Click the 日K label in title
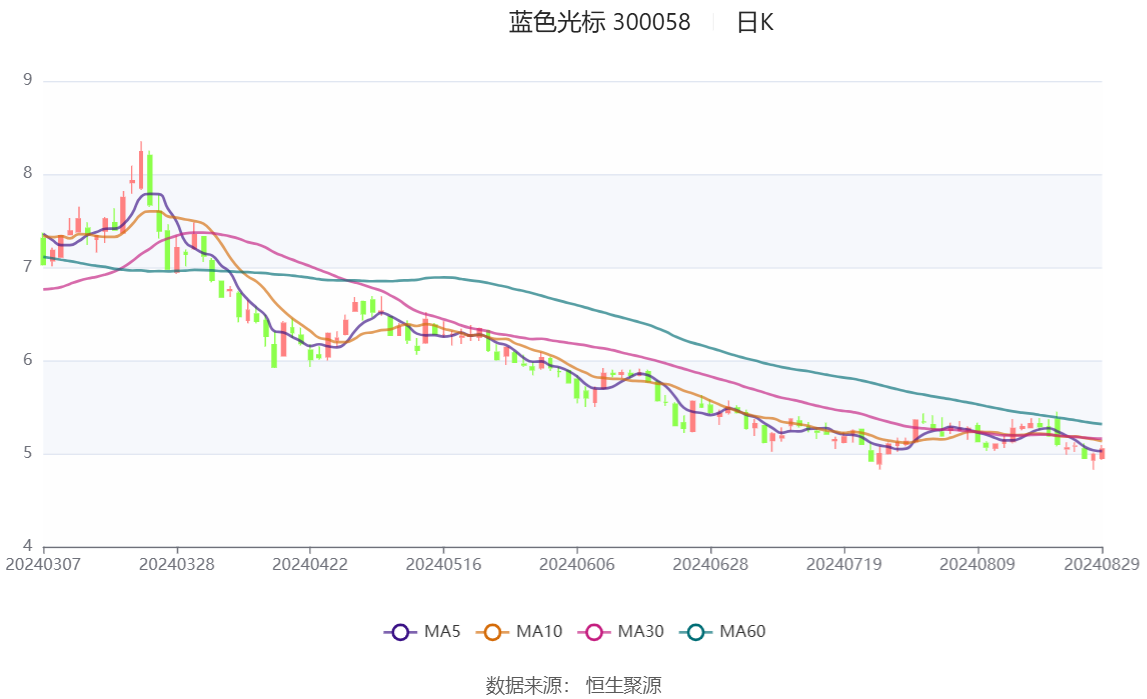The width and height of the screenshot is (1147, 699). pyautogui.click(x=755, y=22)
